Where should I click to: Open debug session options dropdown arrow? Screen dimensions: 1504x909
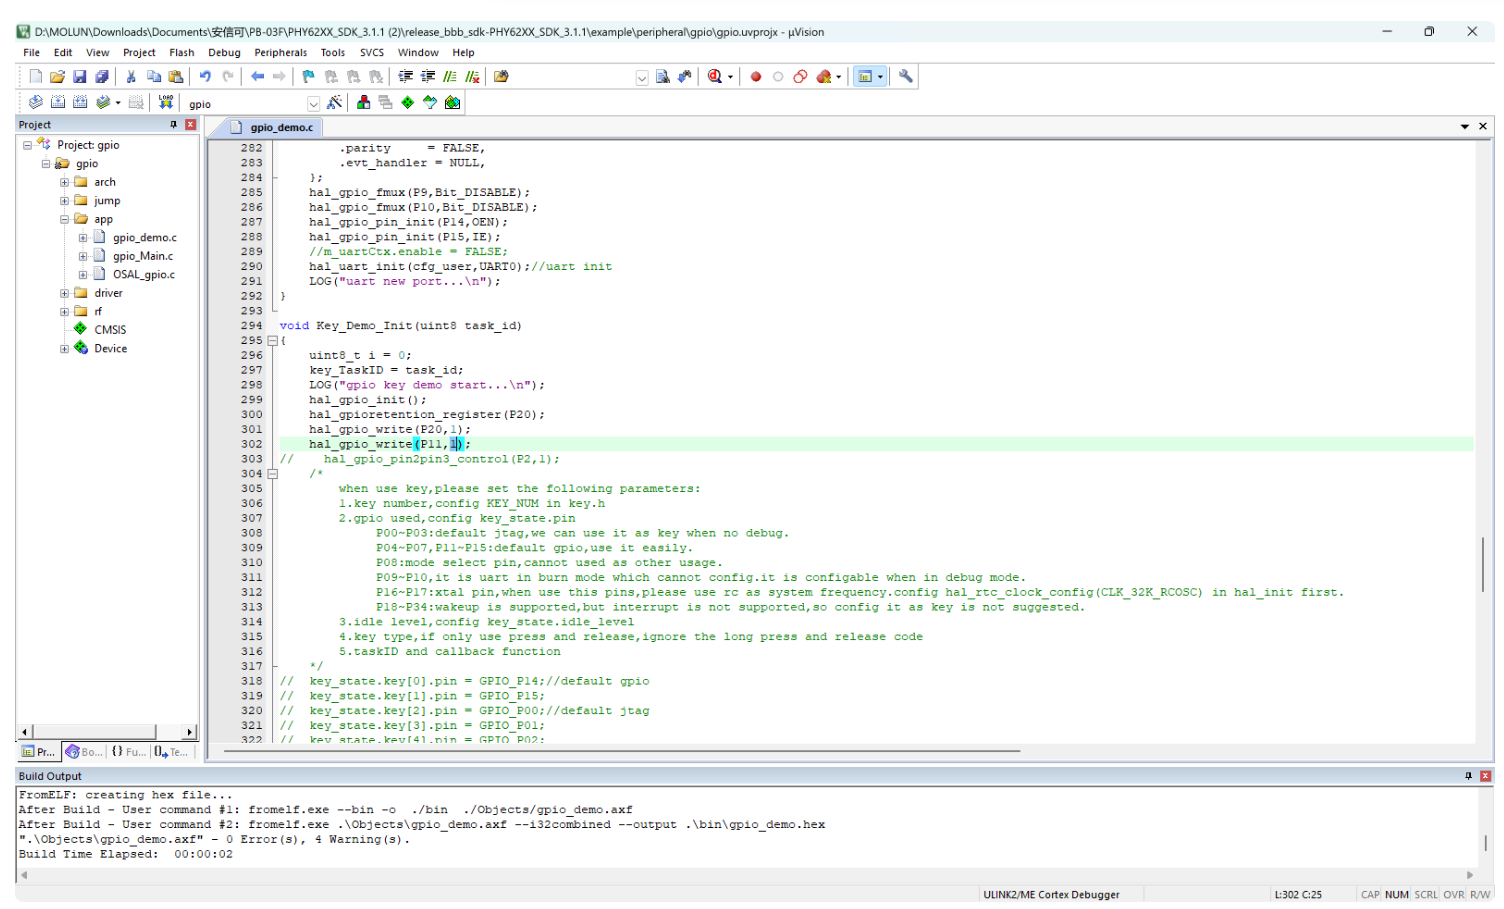pyautogui.click(x=730, y=77)
